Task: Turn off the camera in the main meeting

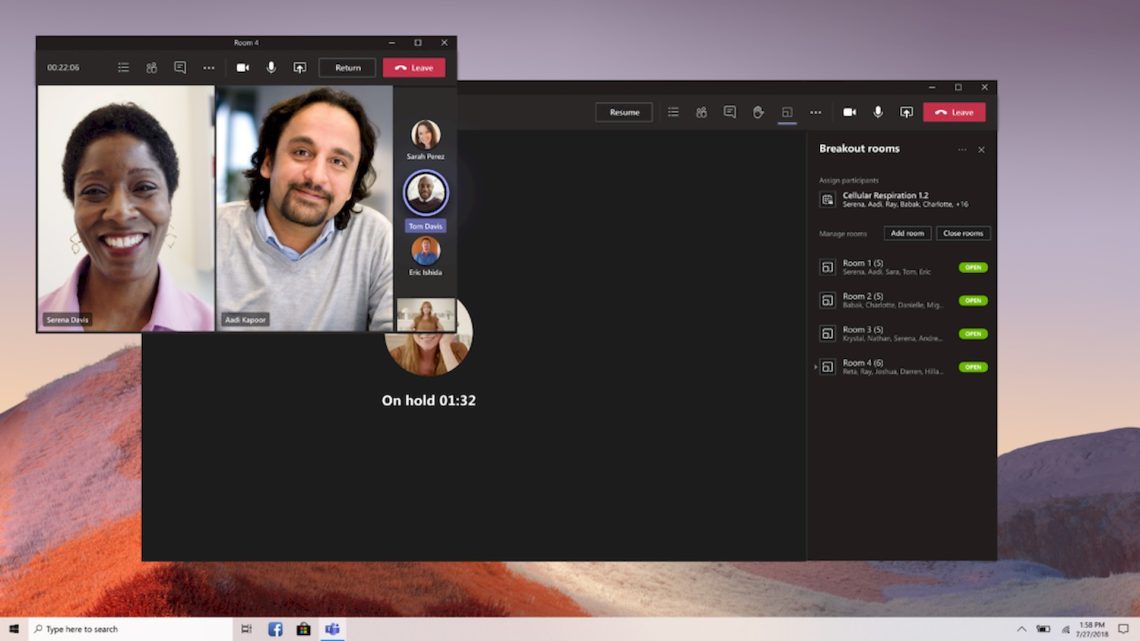Action: (x=849, y=112)
